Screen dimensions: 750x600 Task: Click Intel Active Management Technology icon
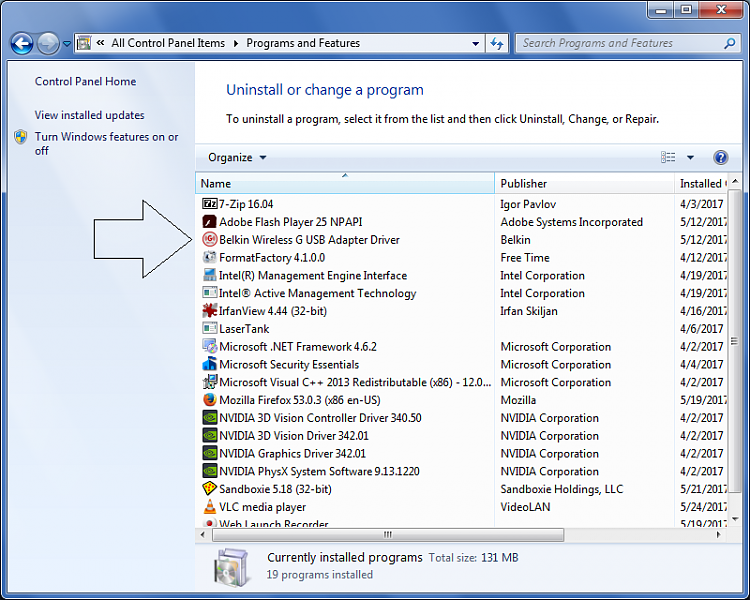210,292
